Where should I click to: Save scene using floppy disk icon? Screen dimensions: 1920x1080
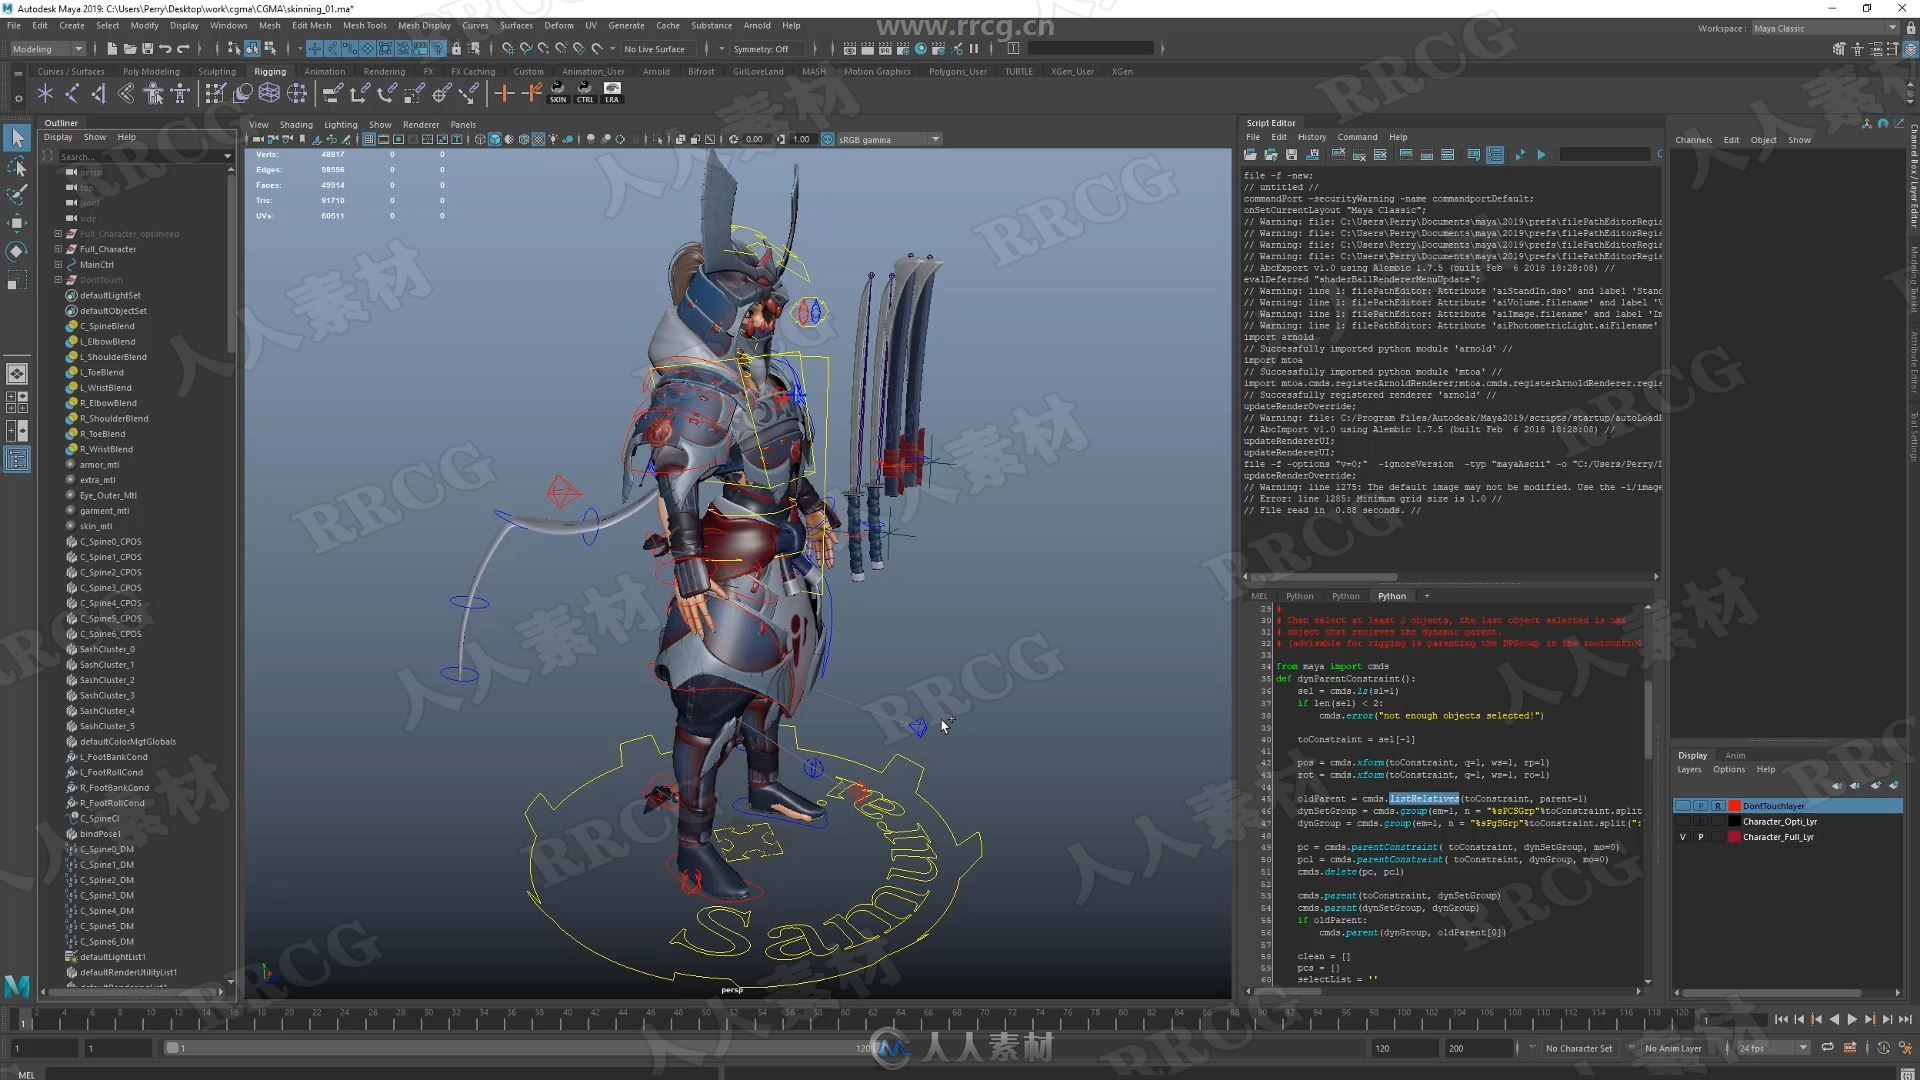(x=148, y=48)
